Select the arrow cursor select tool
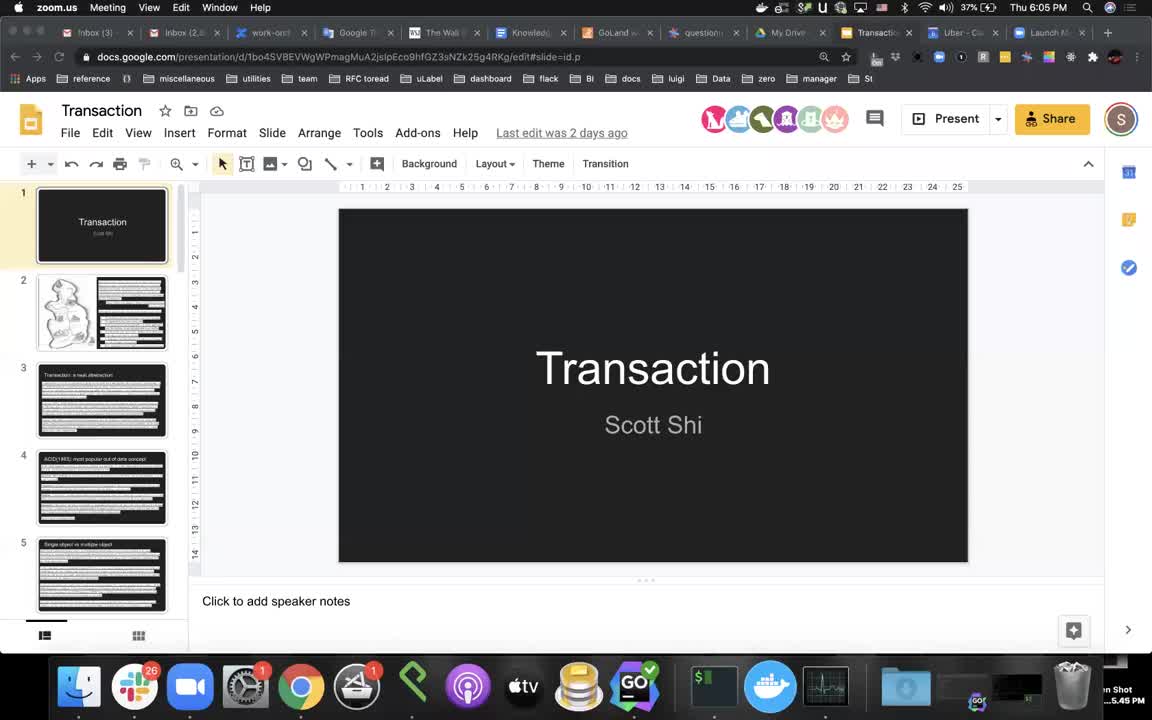The image size is (1152, 720). pos(223,164)
